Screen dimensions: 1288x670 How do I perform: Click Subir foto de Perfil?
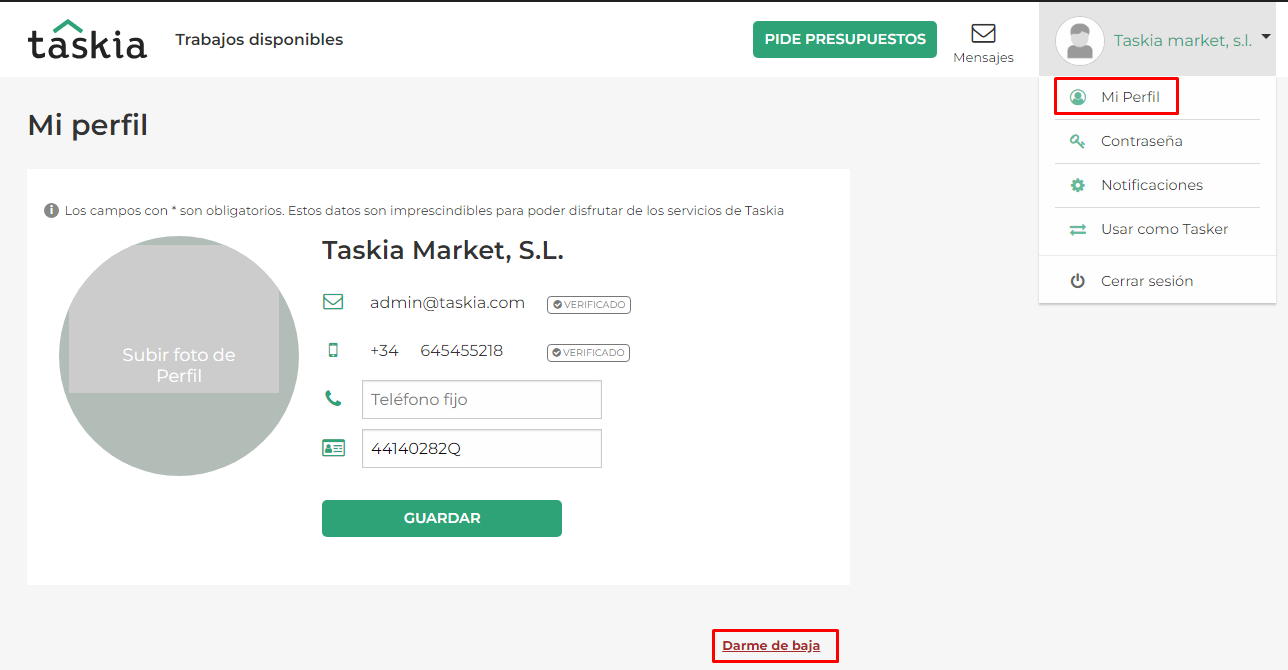(179, 365)
